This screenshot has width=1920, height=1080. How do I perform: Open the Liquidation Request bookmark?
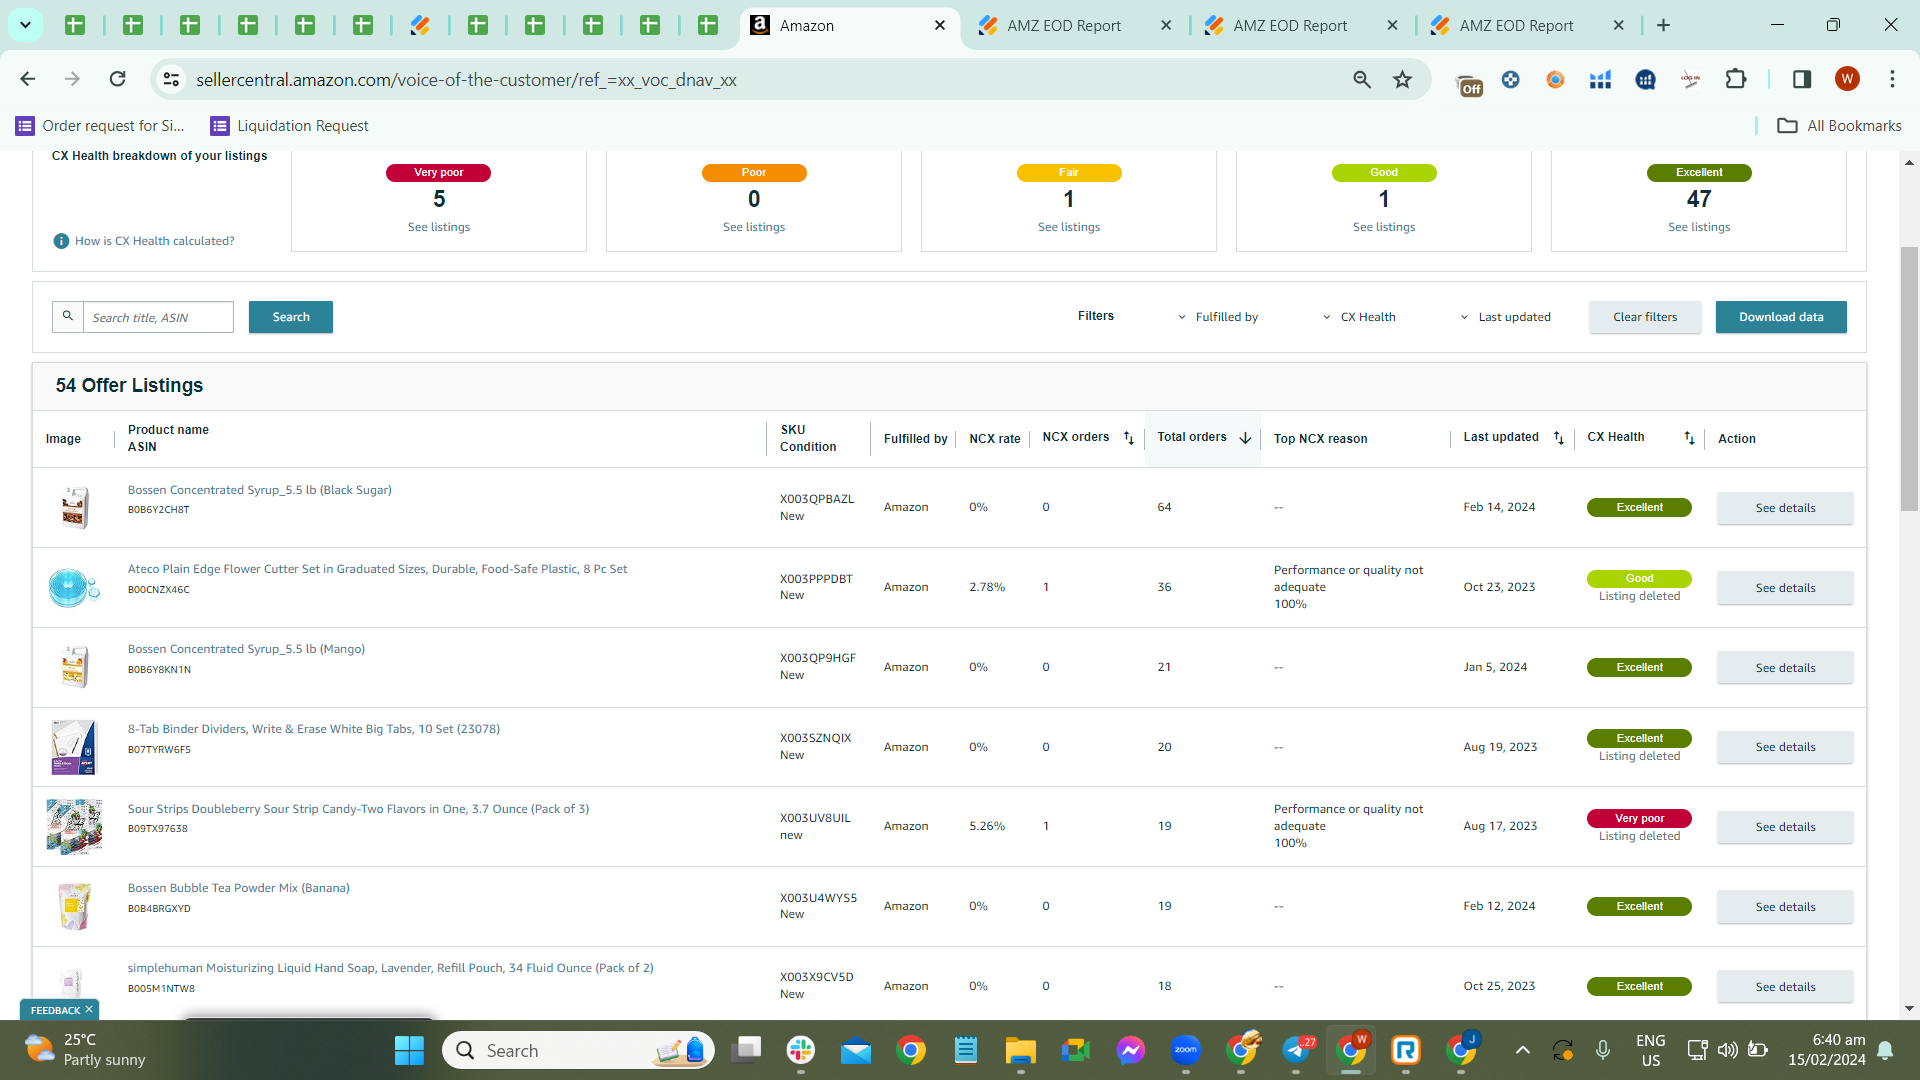289,126
